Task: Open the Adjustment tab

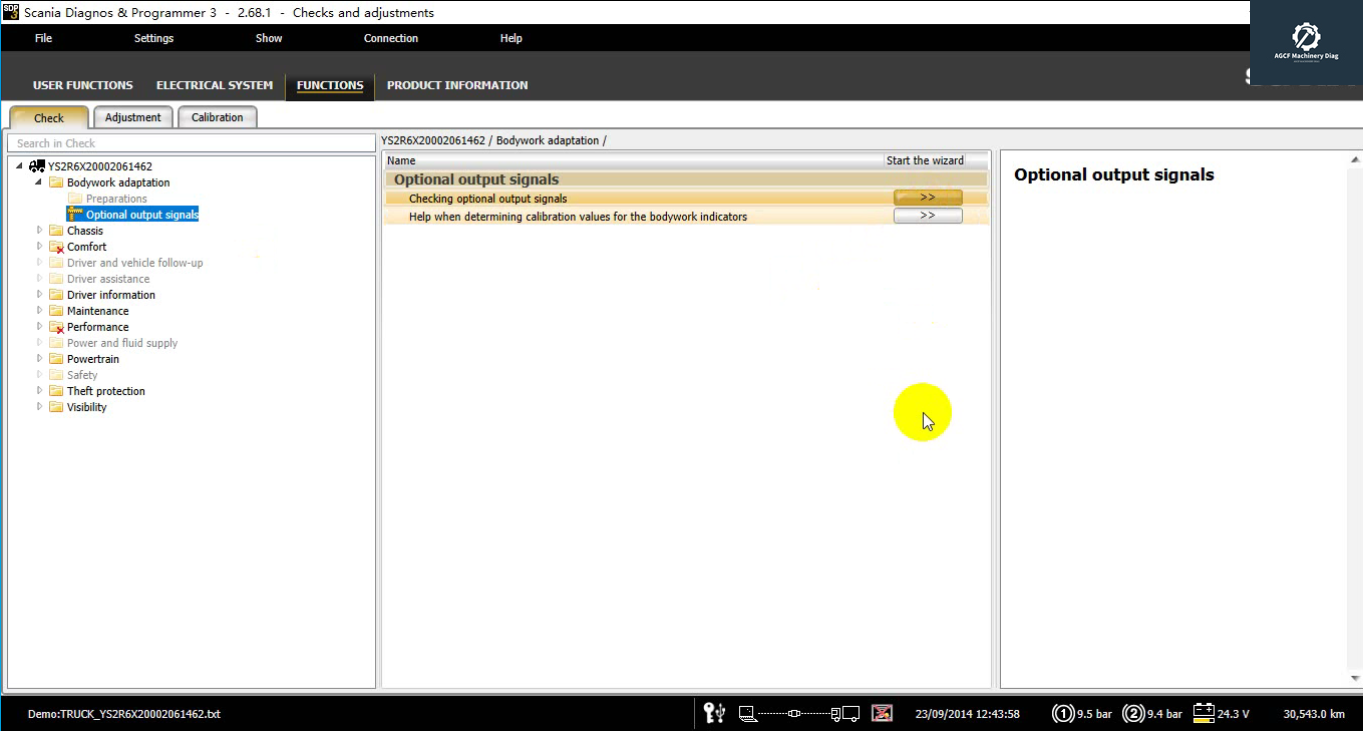Action: (133, 117)
